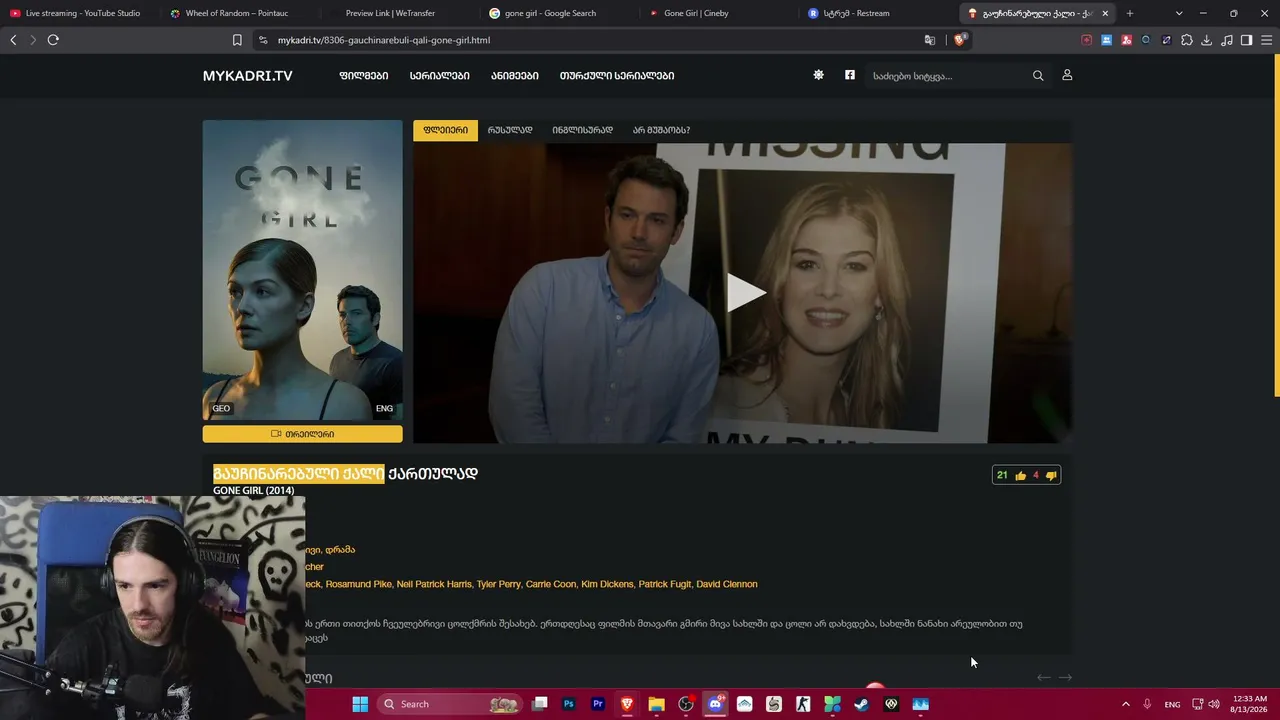
Task: Open Patrick Fugit cast link
Action: tap(665, 584)
